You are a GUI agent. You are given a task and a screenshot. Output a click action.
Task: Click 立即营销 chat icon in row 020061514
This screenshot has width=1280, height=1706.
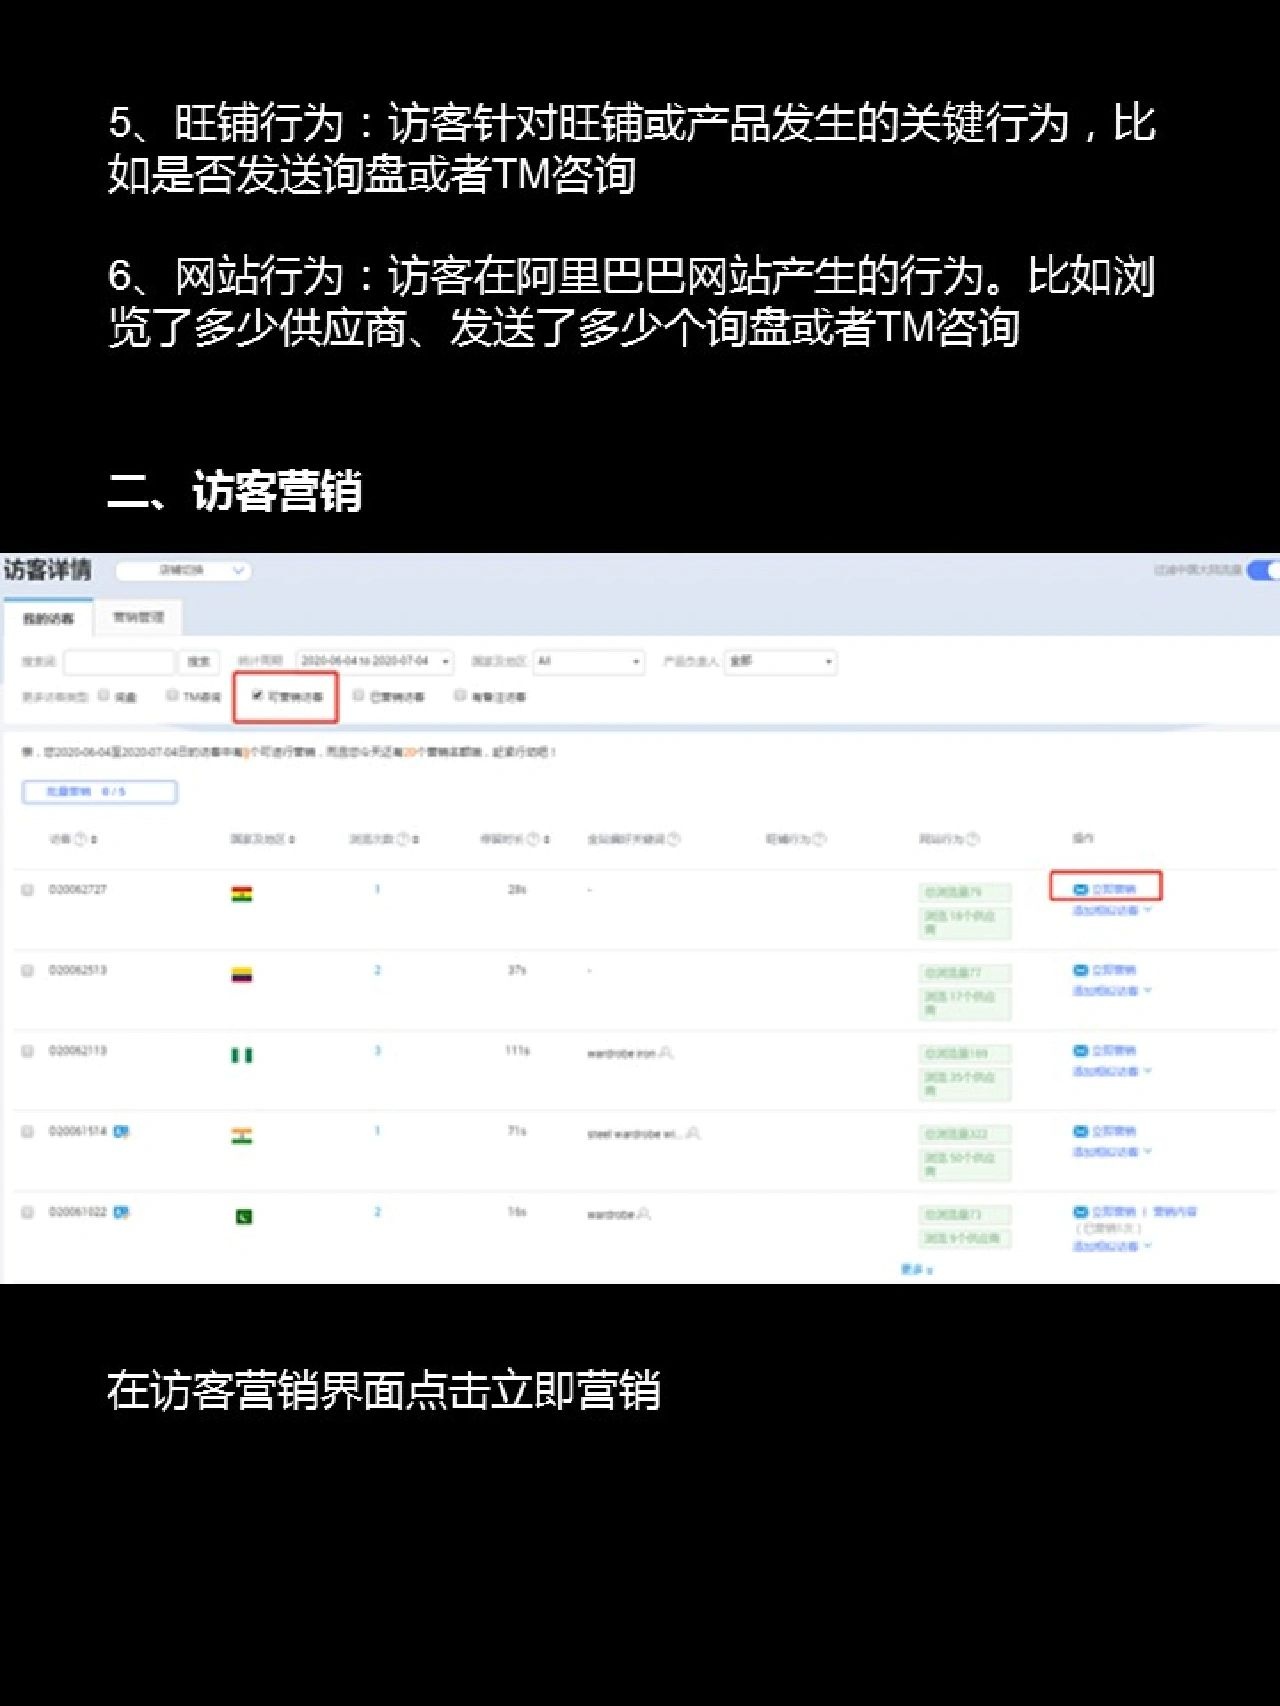[1080, 1131]
